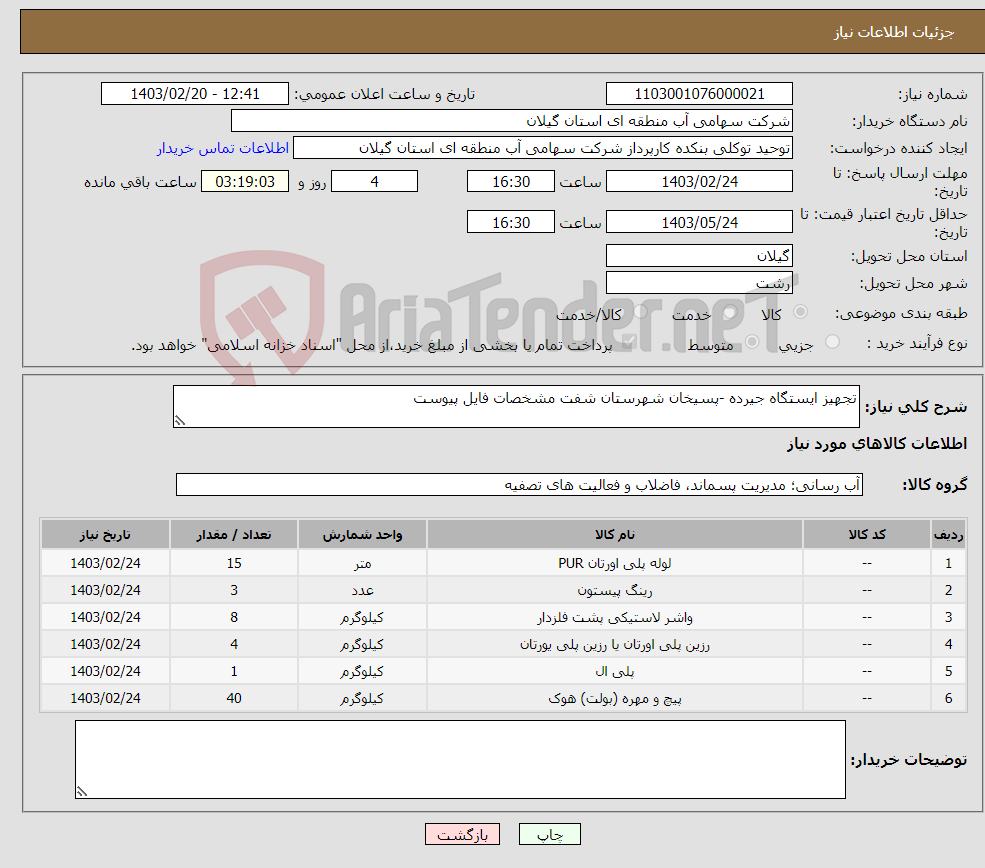Viewport: 985px width, 868px height.
Task: Click the delivery city field رشت
Action: tap(699, 283)
